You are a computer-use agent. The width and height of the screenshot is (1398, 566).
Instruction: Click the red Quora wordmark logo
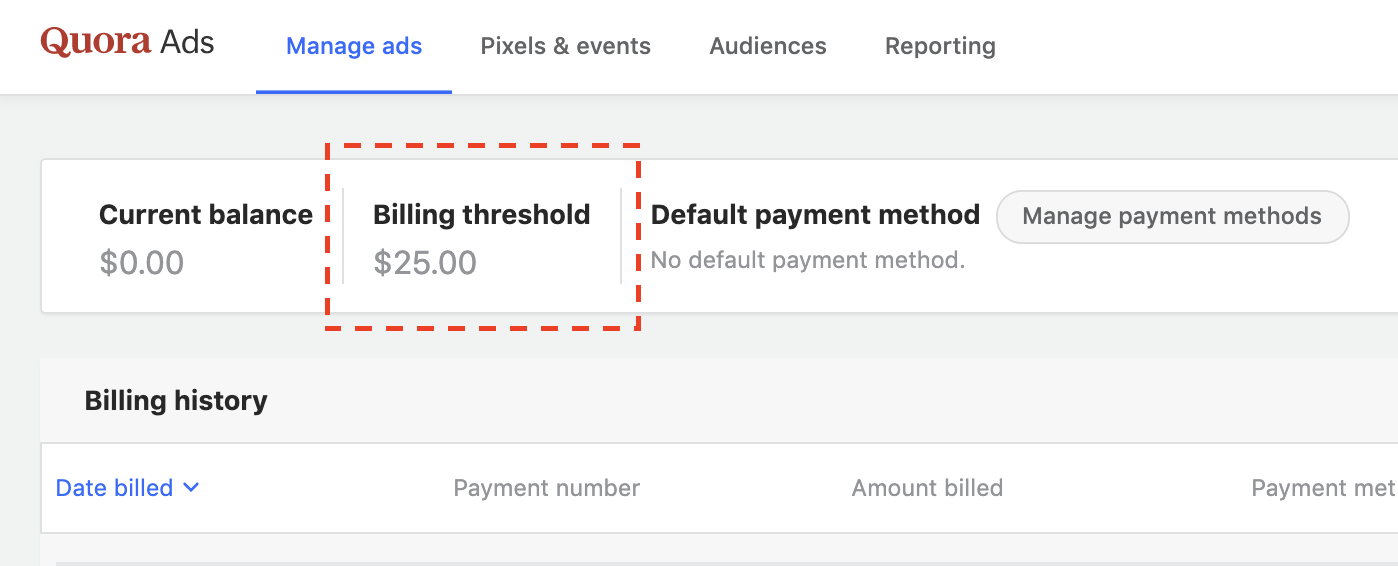click(x=95, y=42)
